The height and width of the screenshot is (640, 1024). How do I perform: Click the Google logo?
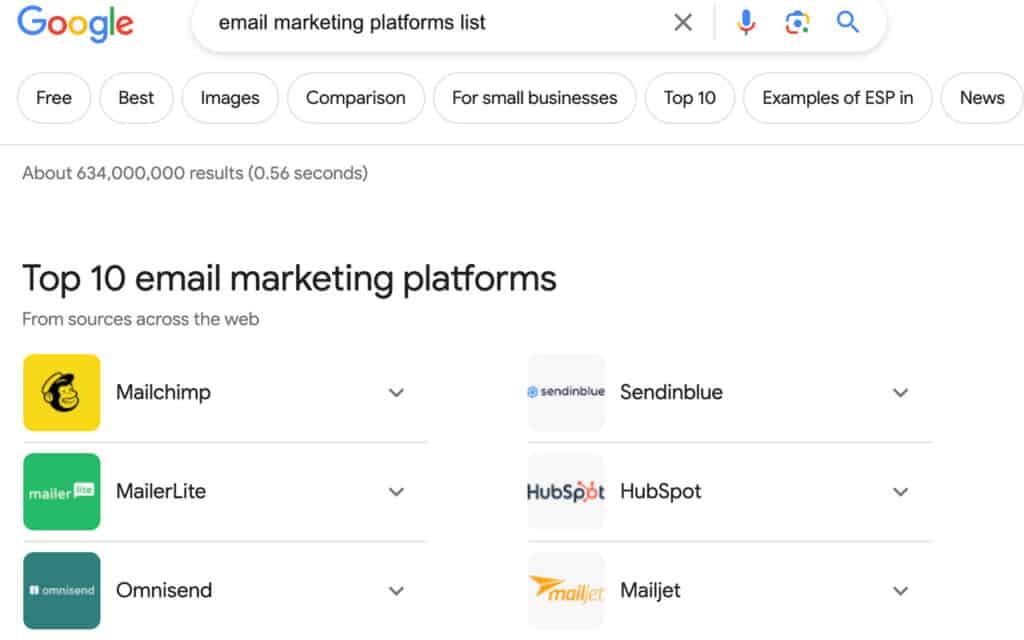tap(75, 22)
